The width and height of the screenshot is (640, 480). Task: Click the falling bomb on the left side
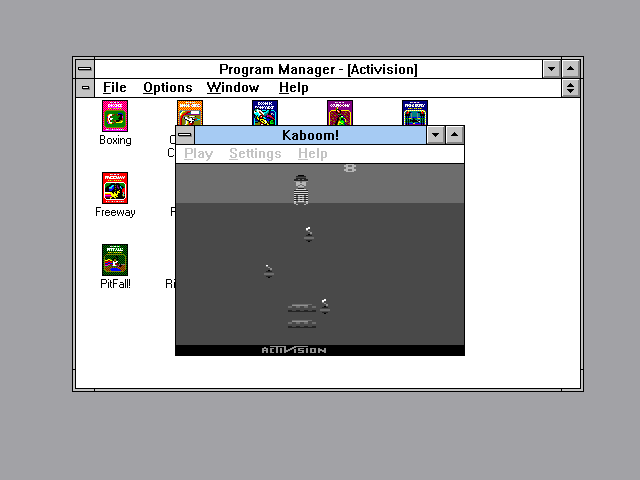point(269,271)
